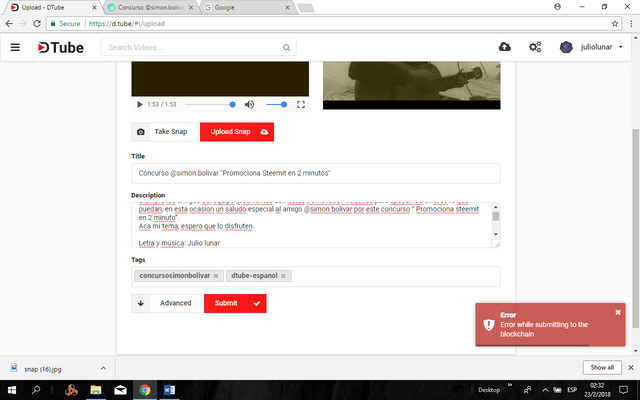This screenshot has width=640, height=400.
Task: Open Word from taskbar
Action: pos(169,390)
